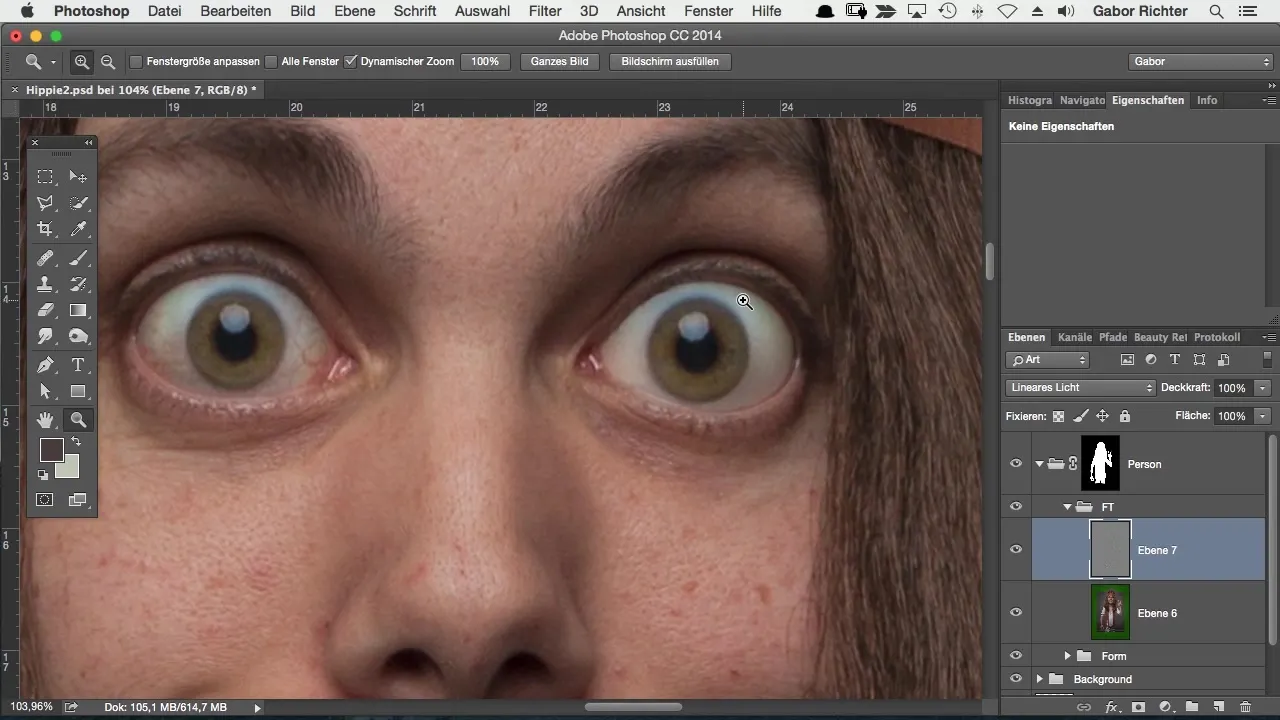This screenshot has height=720, width=1280.
Task: Select the Move tool
Action: (78, 177)
